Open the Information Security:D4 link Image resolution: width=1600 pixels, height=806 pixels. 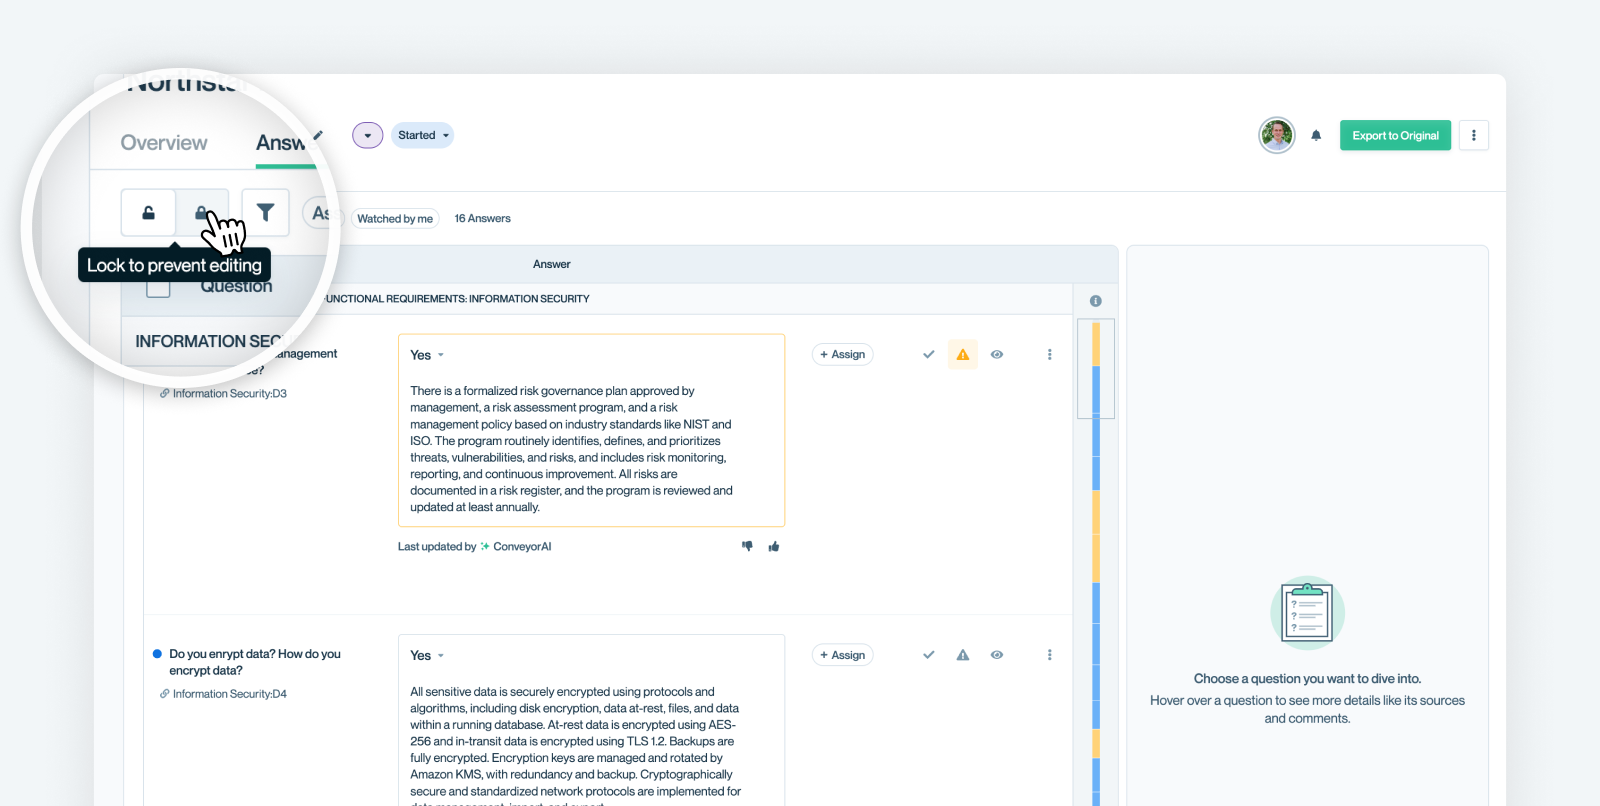(229, 694)
